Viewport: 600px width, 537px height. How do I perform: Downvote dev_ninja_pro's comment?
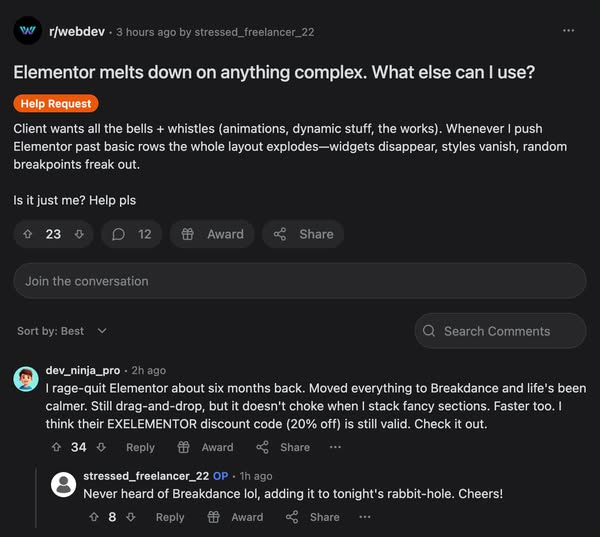coord(100,447)
